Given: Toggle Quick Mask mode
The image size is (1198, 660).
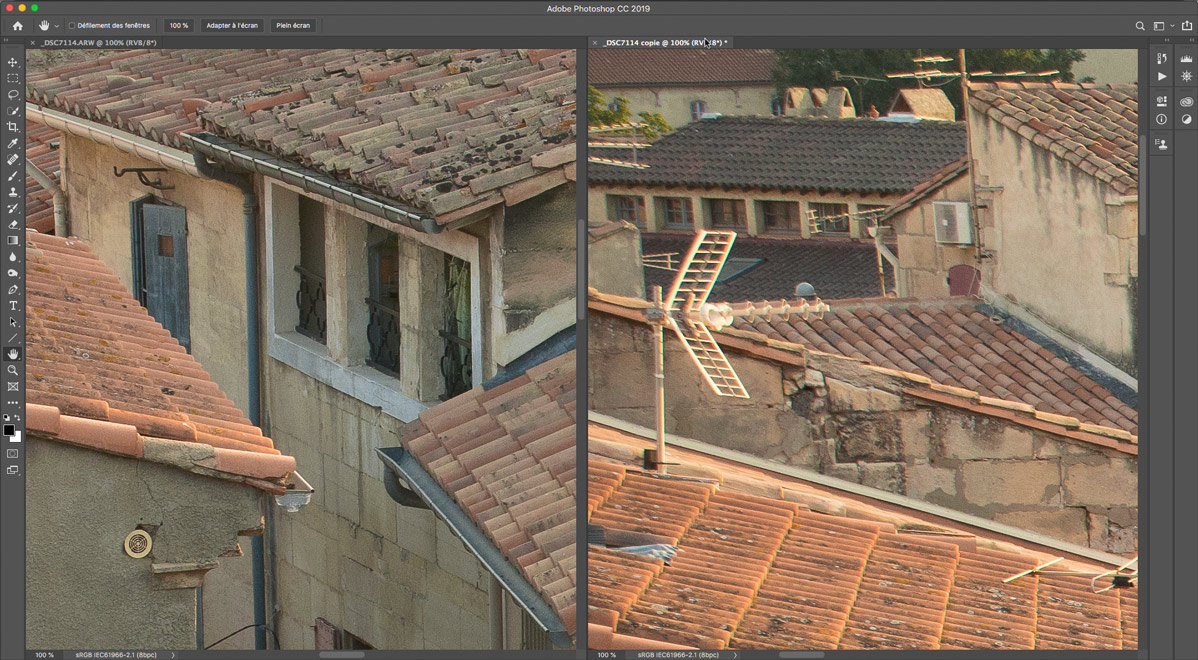Looking at the screenshot, I should coord(13,453).
